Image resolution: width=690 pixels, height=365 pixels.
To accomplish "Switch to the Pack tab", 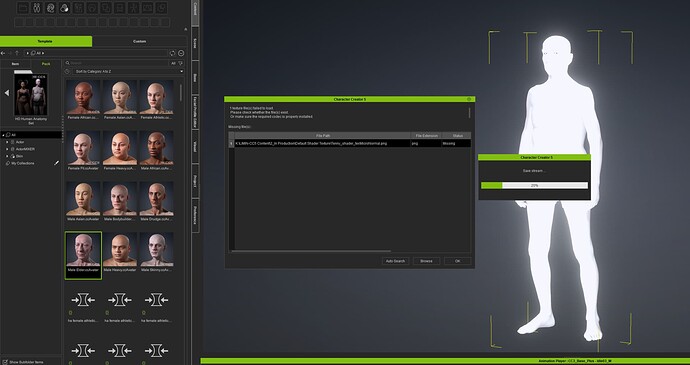I will tap(46, 64).
